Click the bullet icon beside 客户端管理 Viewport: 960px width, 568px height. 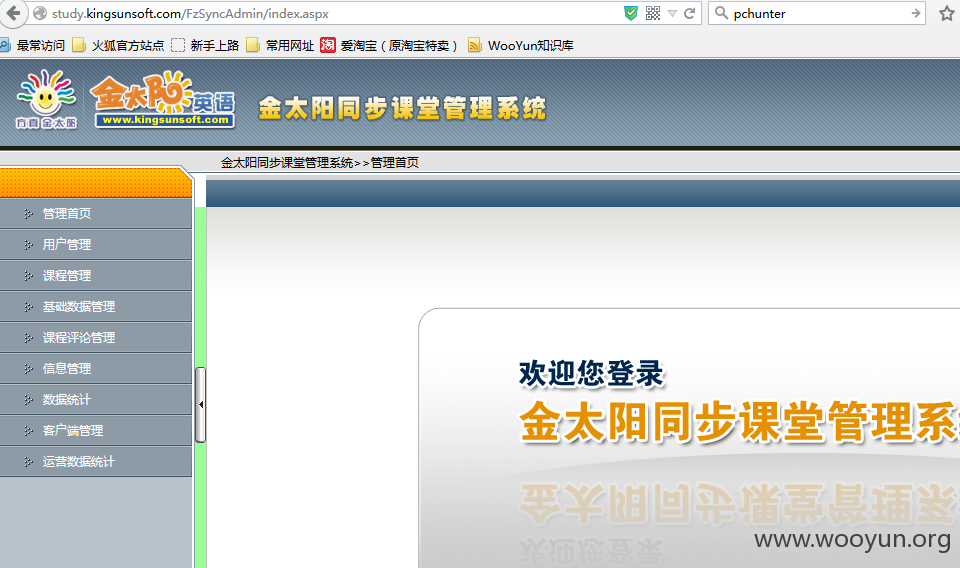tap(28, 431)
